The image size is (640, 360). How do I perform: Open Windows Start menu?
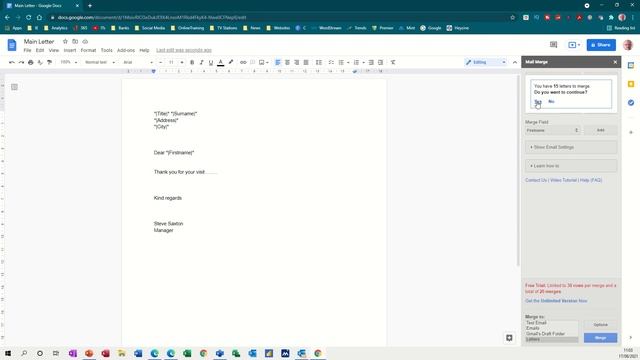[8, 353]
